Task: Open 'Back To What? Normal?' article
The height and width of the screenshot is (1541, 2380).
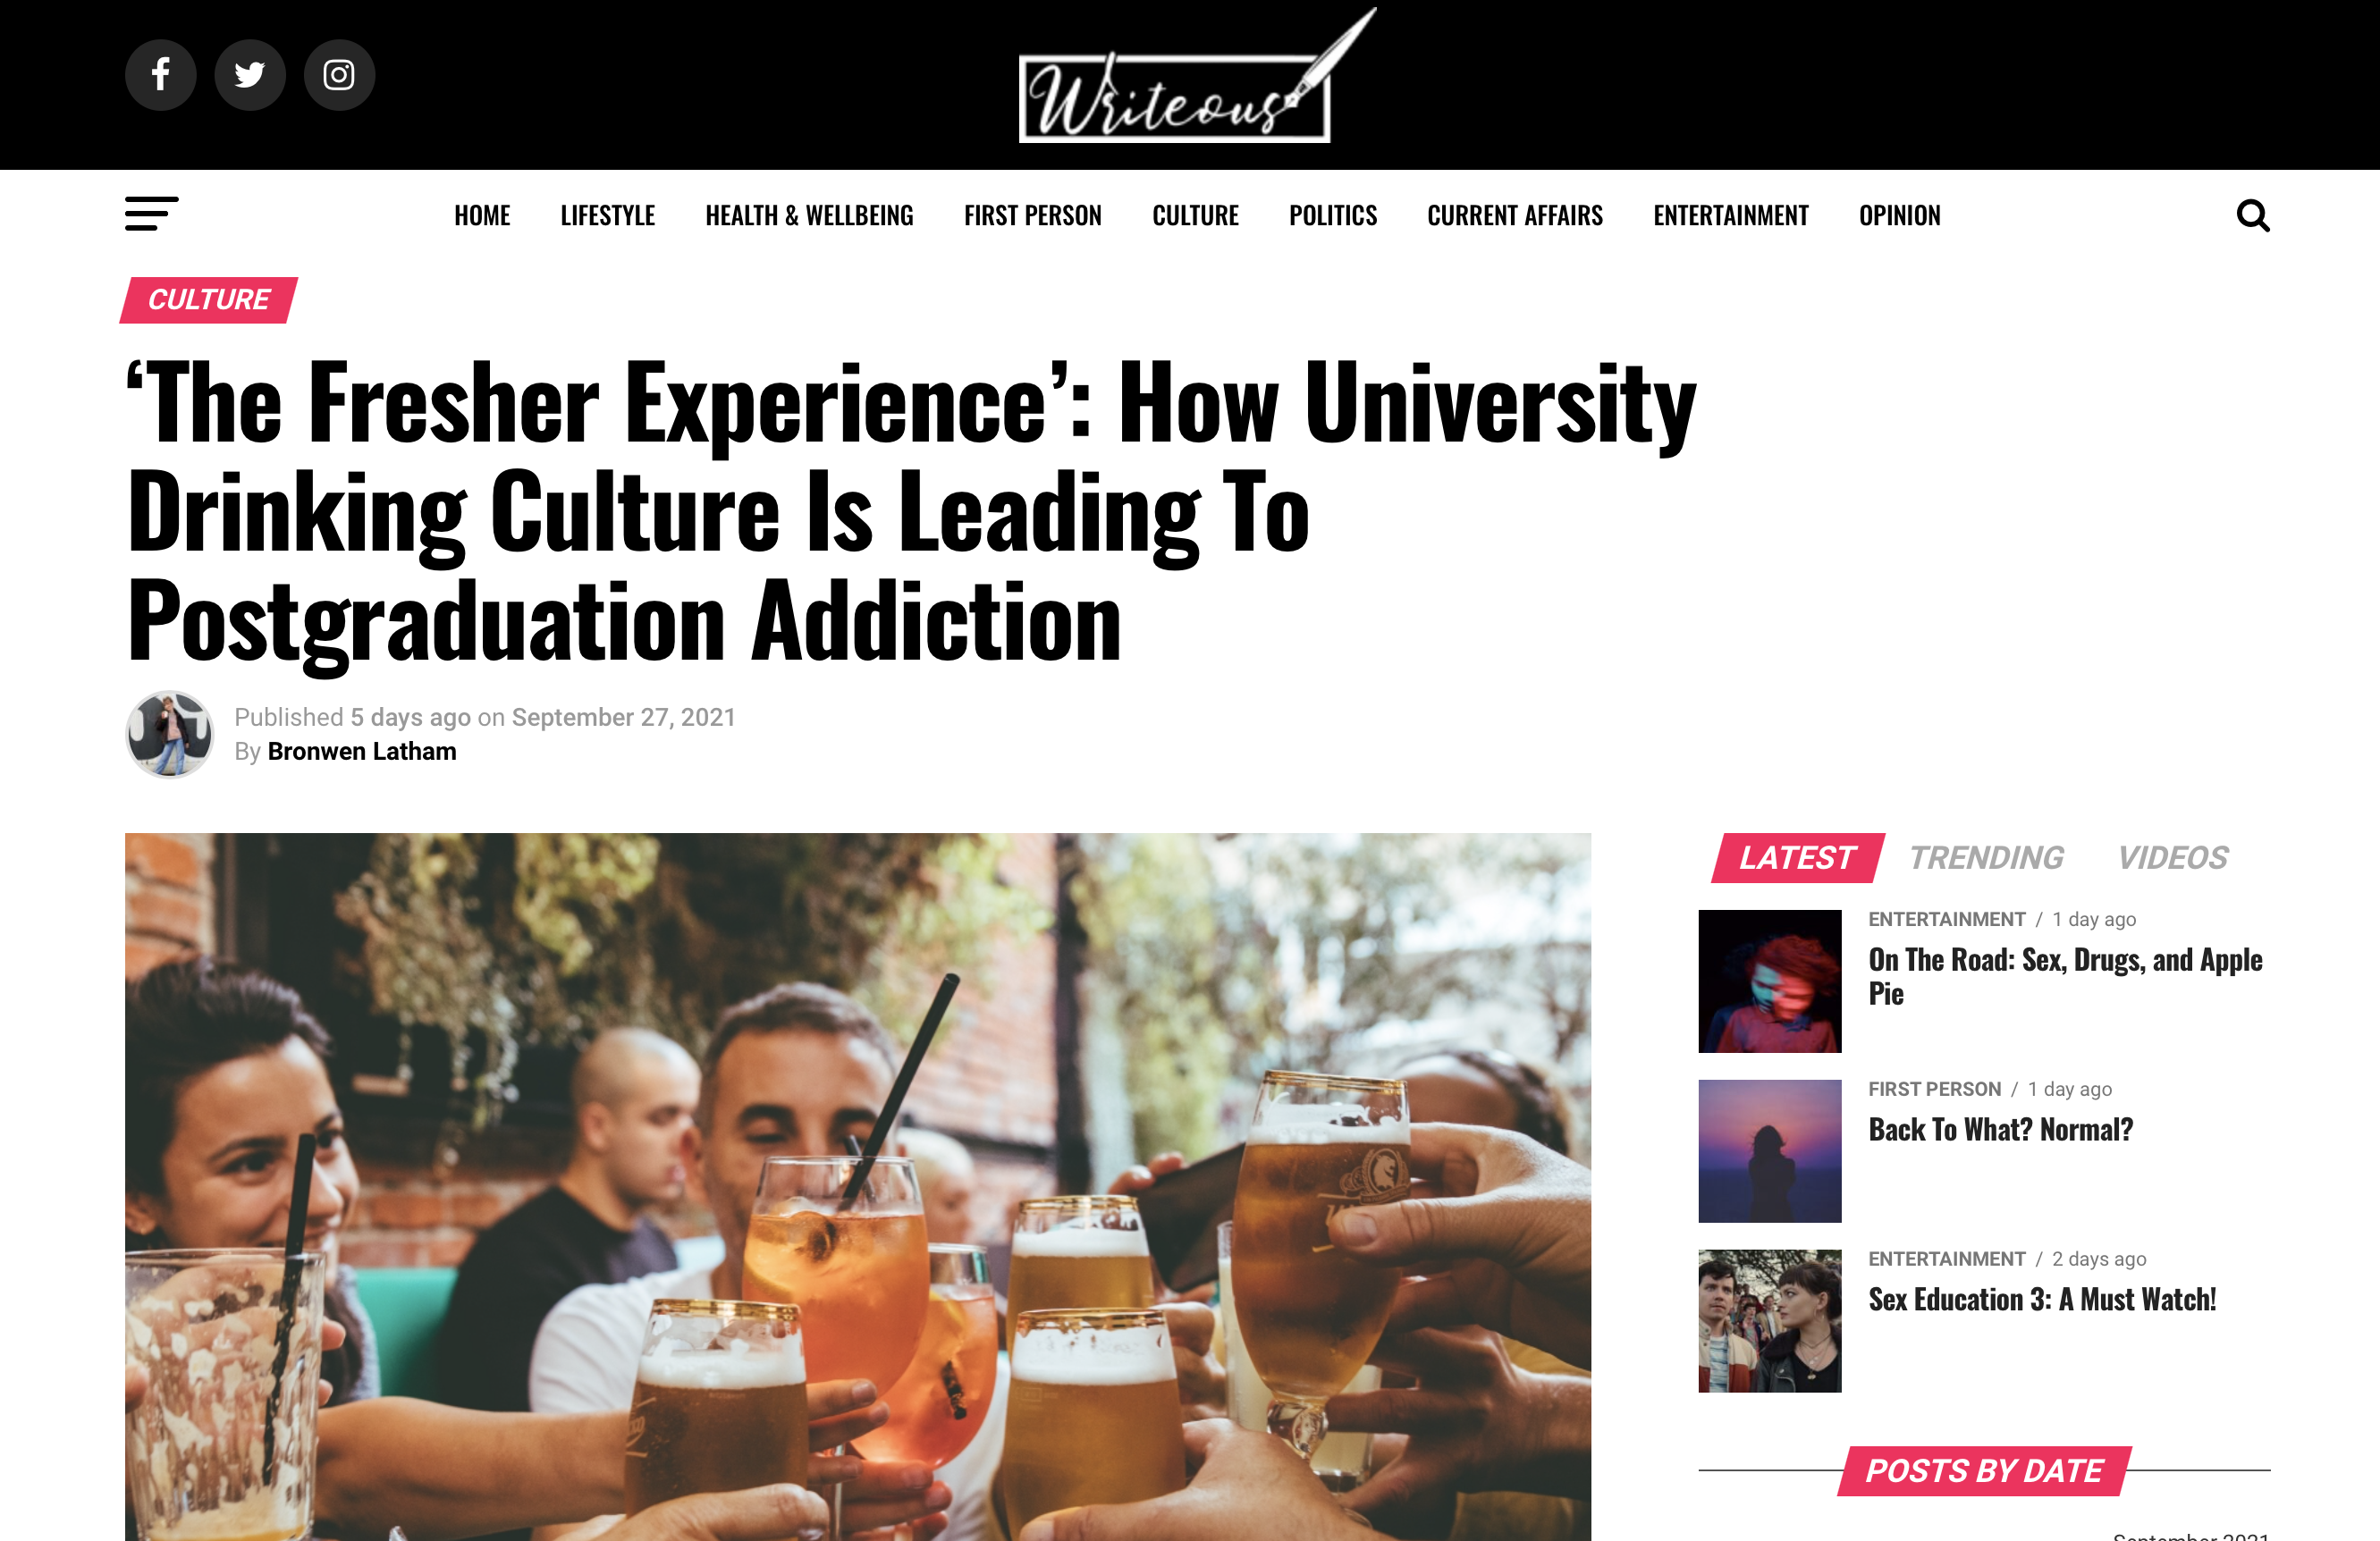Action: pyautogui.click(x=2000, y=1129)
